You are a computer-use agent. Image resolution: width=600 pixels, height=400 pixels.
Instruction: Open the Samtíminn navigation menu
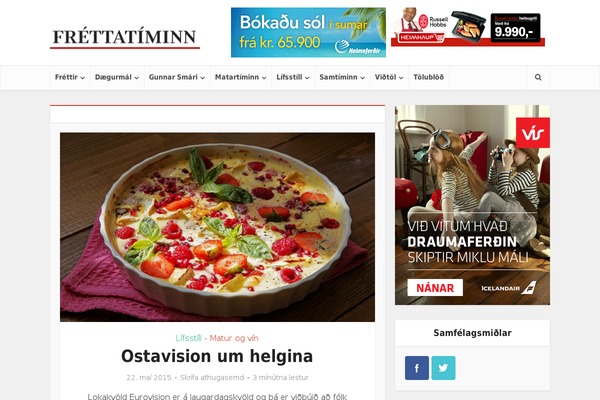pos(342,77)
